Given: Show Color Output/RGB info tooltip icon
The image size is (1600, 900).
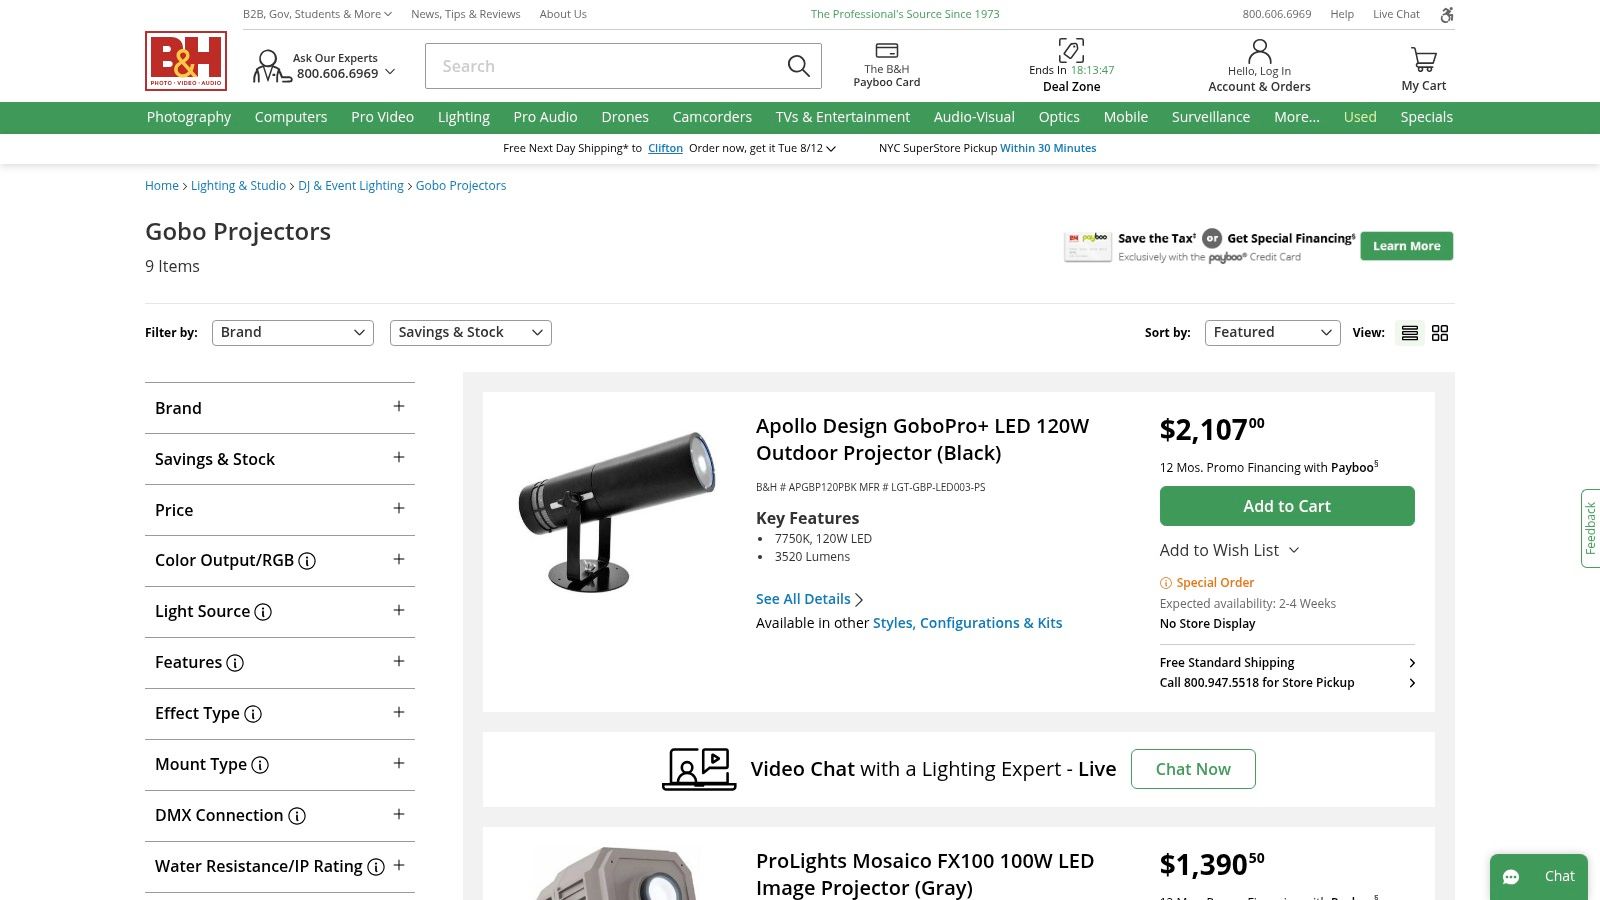Looking at the screenshot, I should (x=307, y=561).
